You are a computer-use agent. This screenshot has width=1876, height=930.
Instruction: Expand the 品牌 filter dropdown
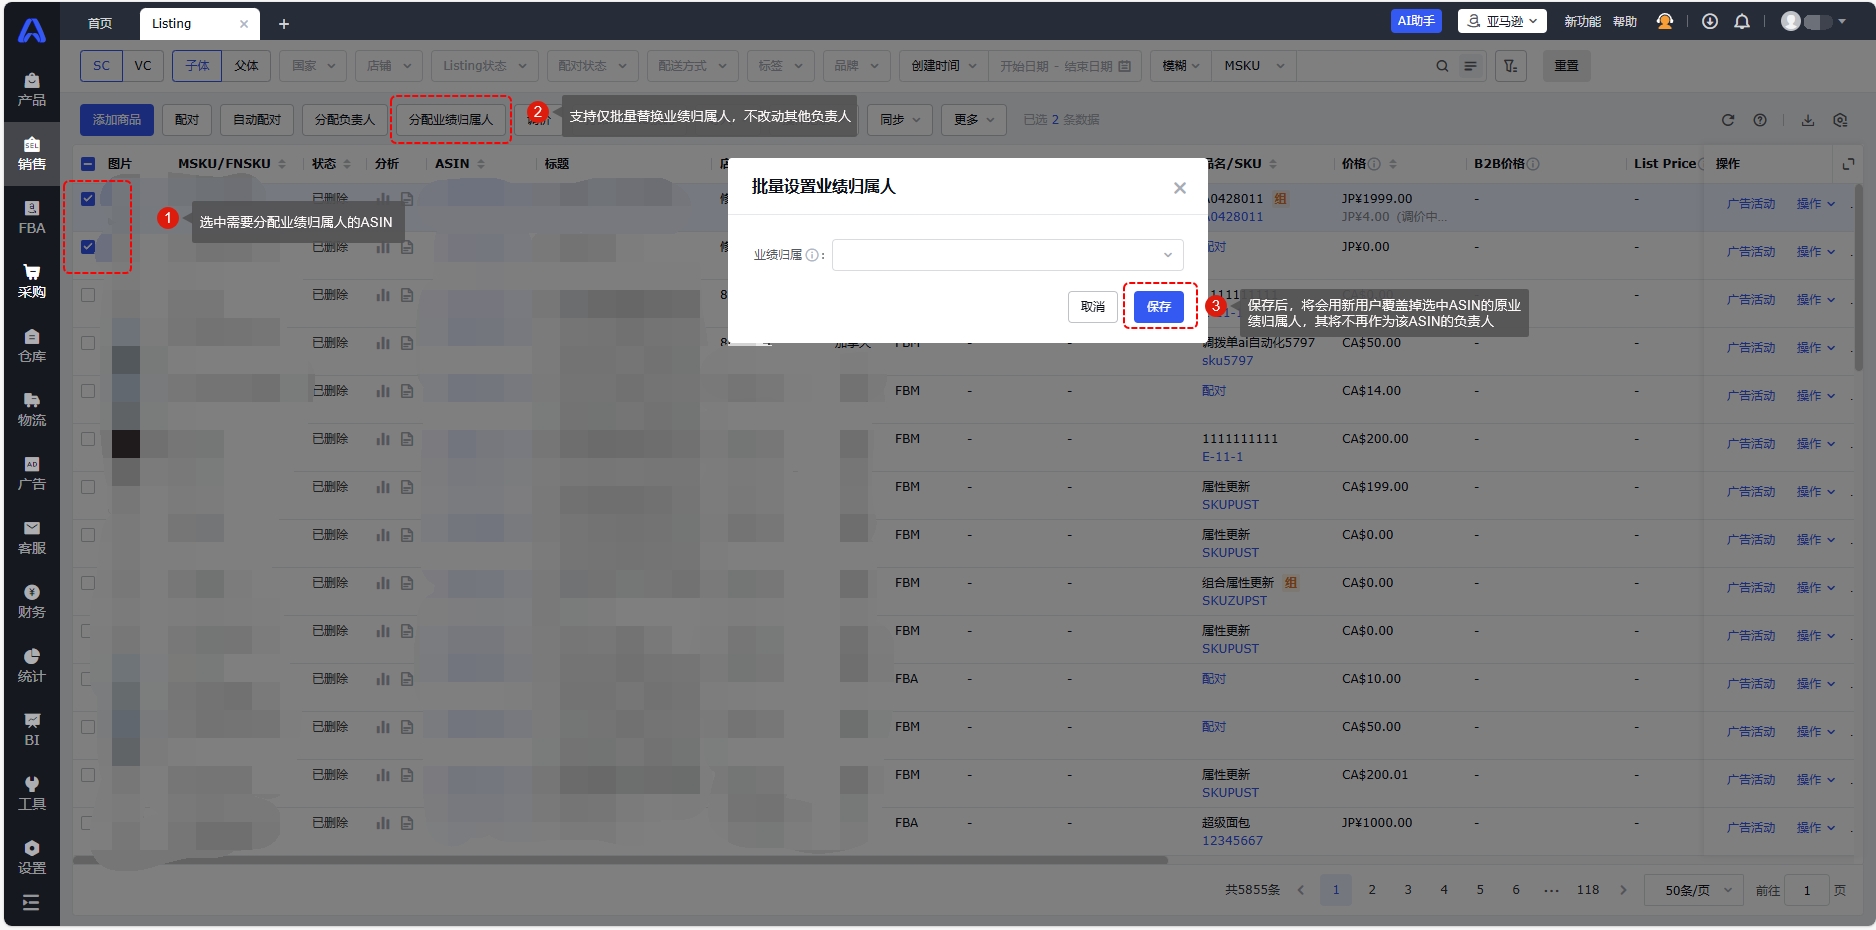(856, 66)
